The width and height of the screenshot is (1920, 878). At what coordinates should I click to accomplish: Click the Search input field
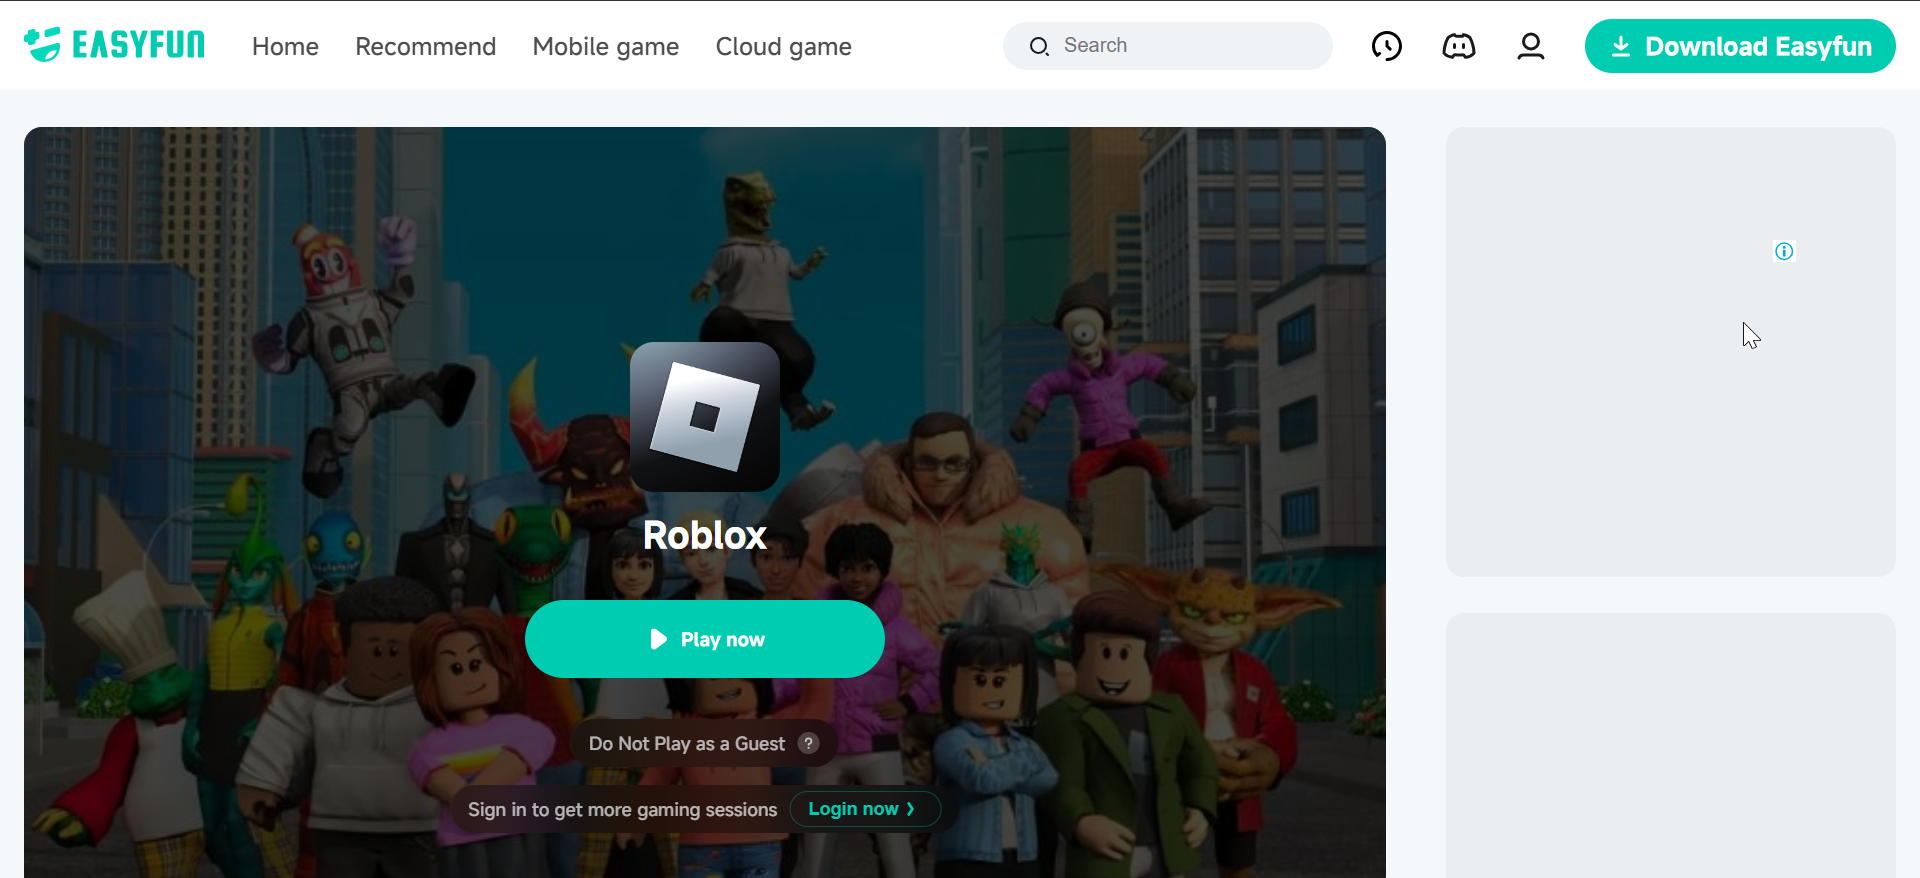[1168, 46]
